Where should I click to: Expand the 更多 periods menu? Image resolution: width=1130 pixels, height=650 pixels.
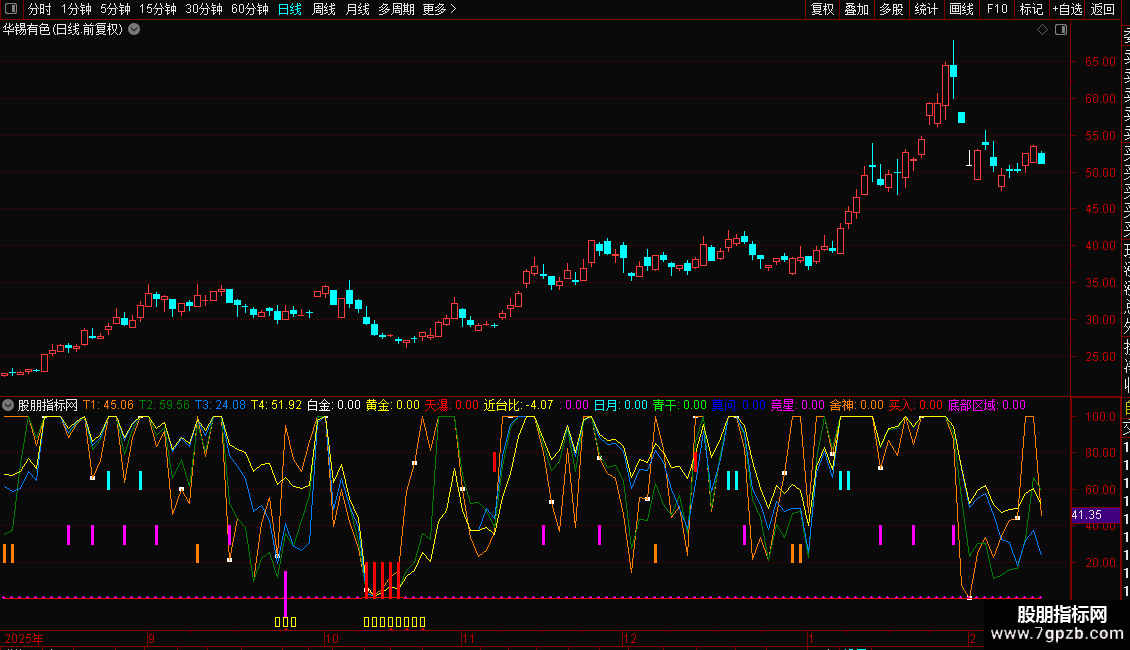pos(439,9)
